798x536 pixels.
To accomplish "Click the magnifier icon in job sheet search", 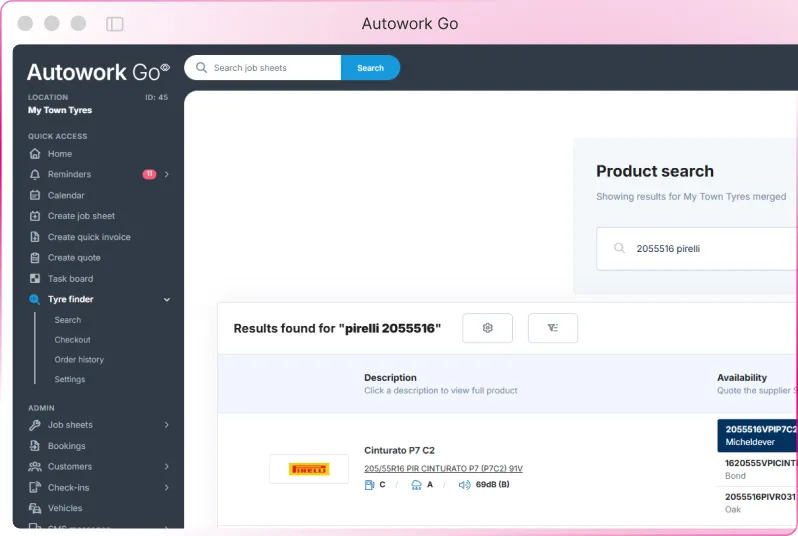I will tap(202, 68).
